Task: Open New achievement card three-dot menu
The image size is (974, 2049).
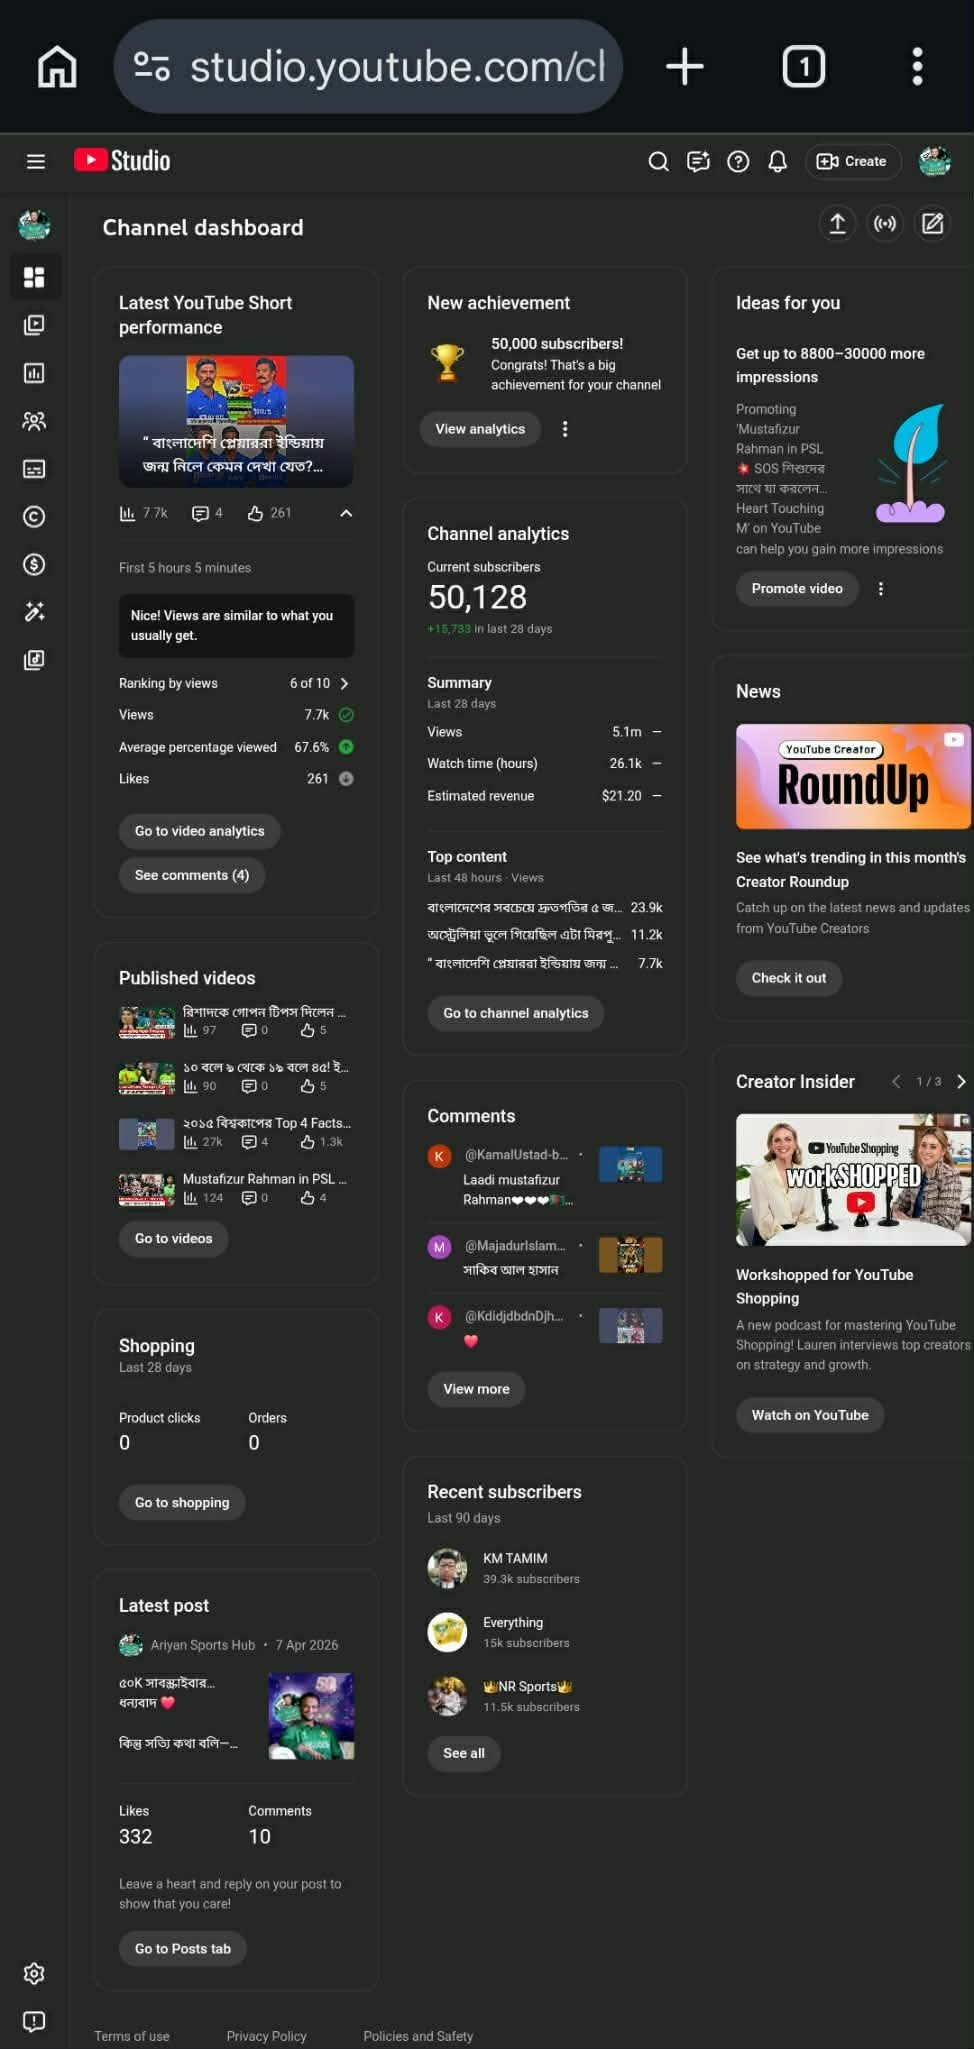Action: coord(565,429)
